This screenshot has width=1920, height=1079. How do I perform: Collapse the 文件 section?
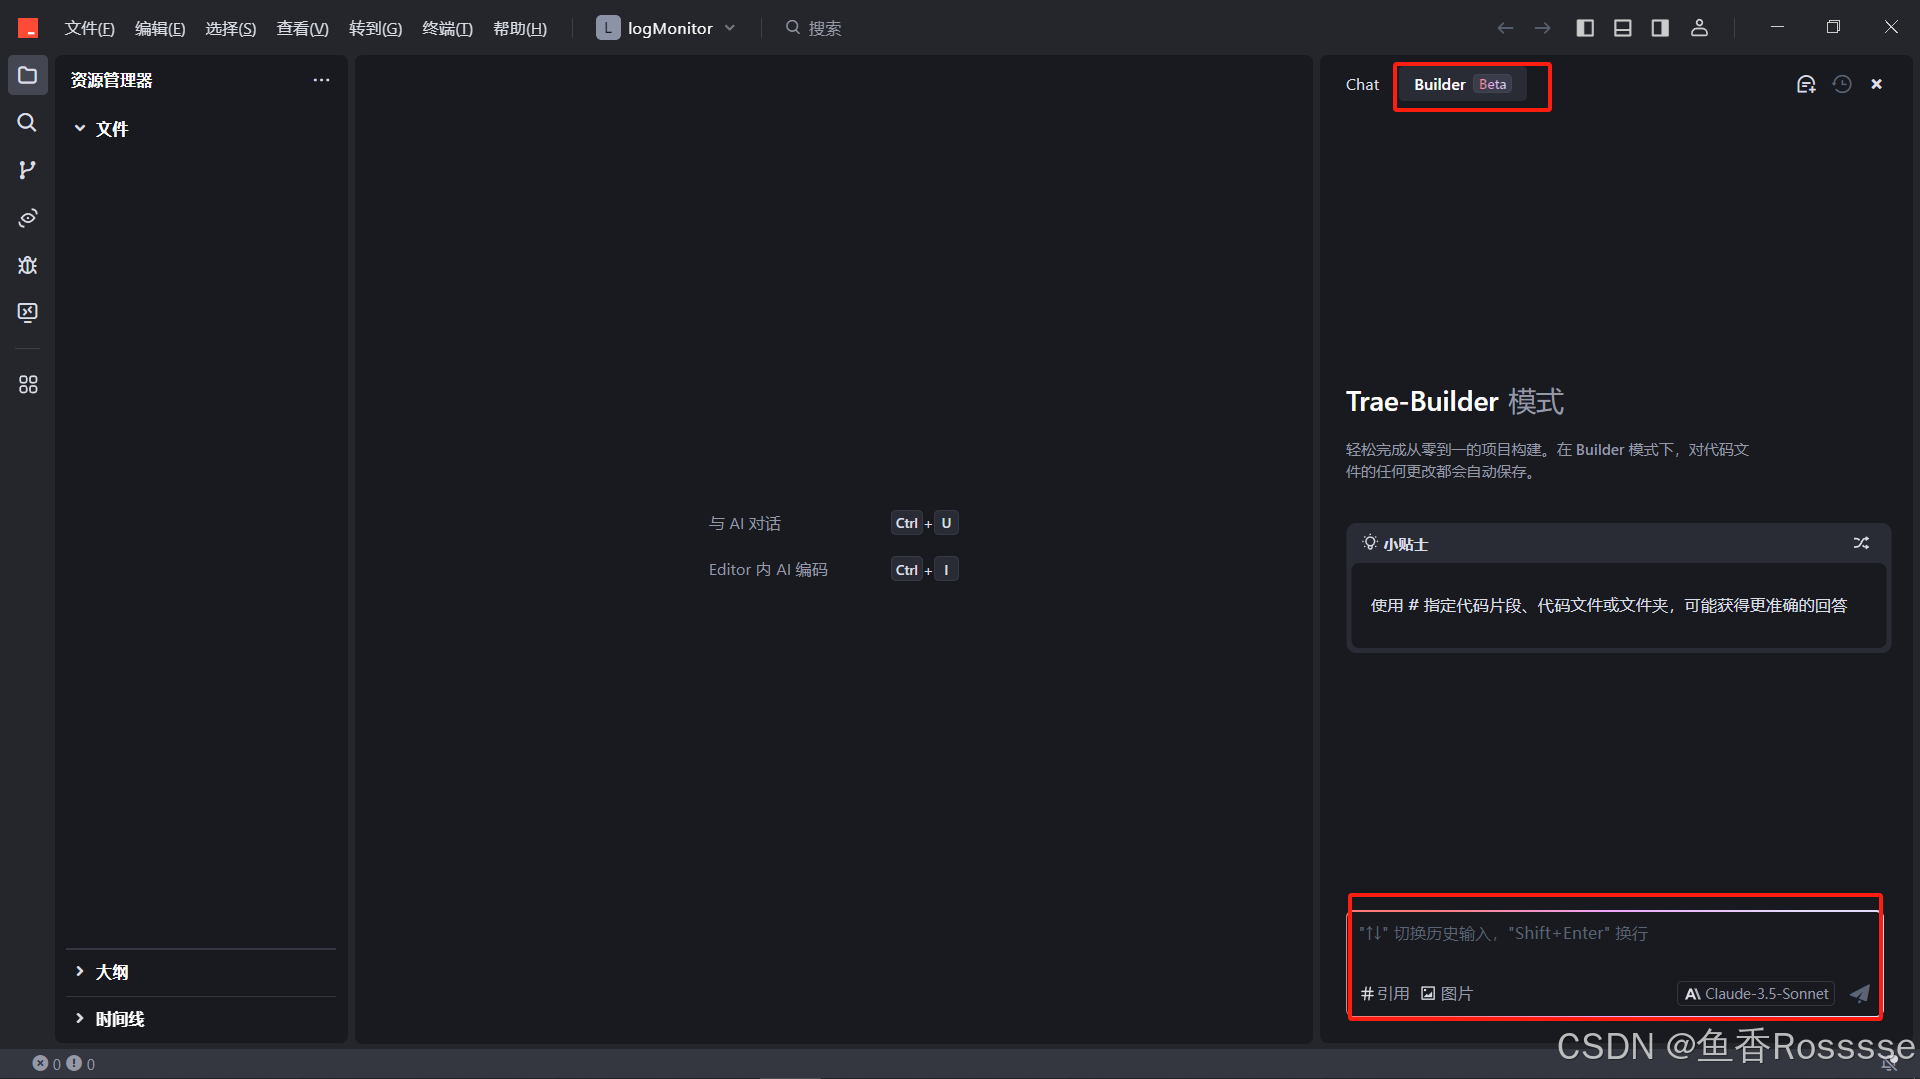click(102, 129)
